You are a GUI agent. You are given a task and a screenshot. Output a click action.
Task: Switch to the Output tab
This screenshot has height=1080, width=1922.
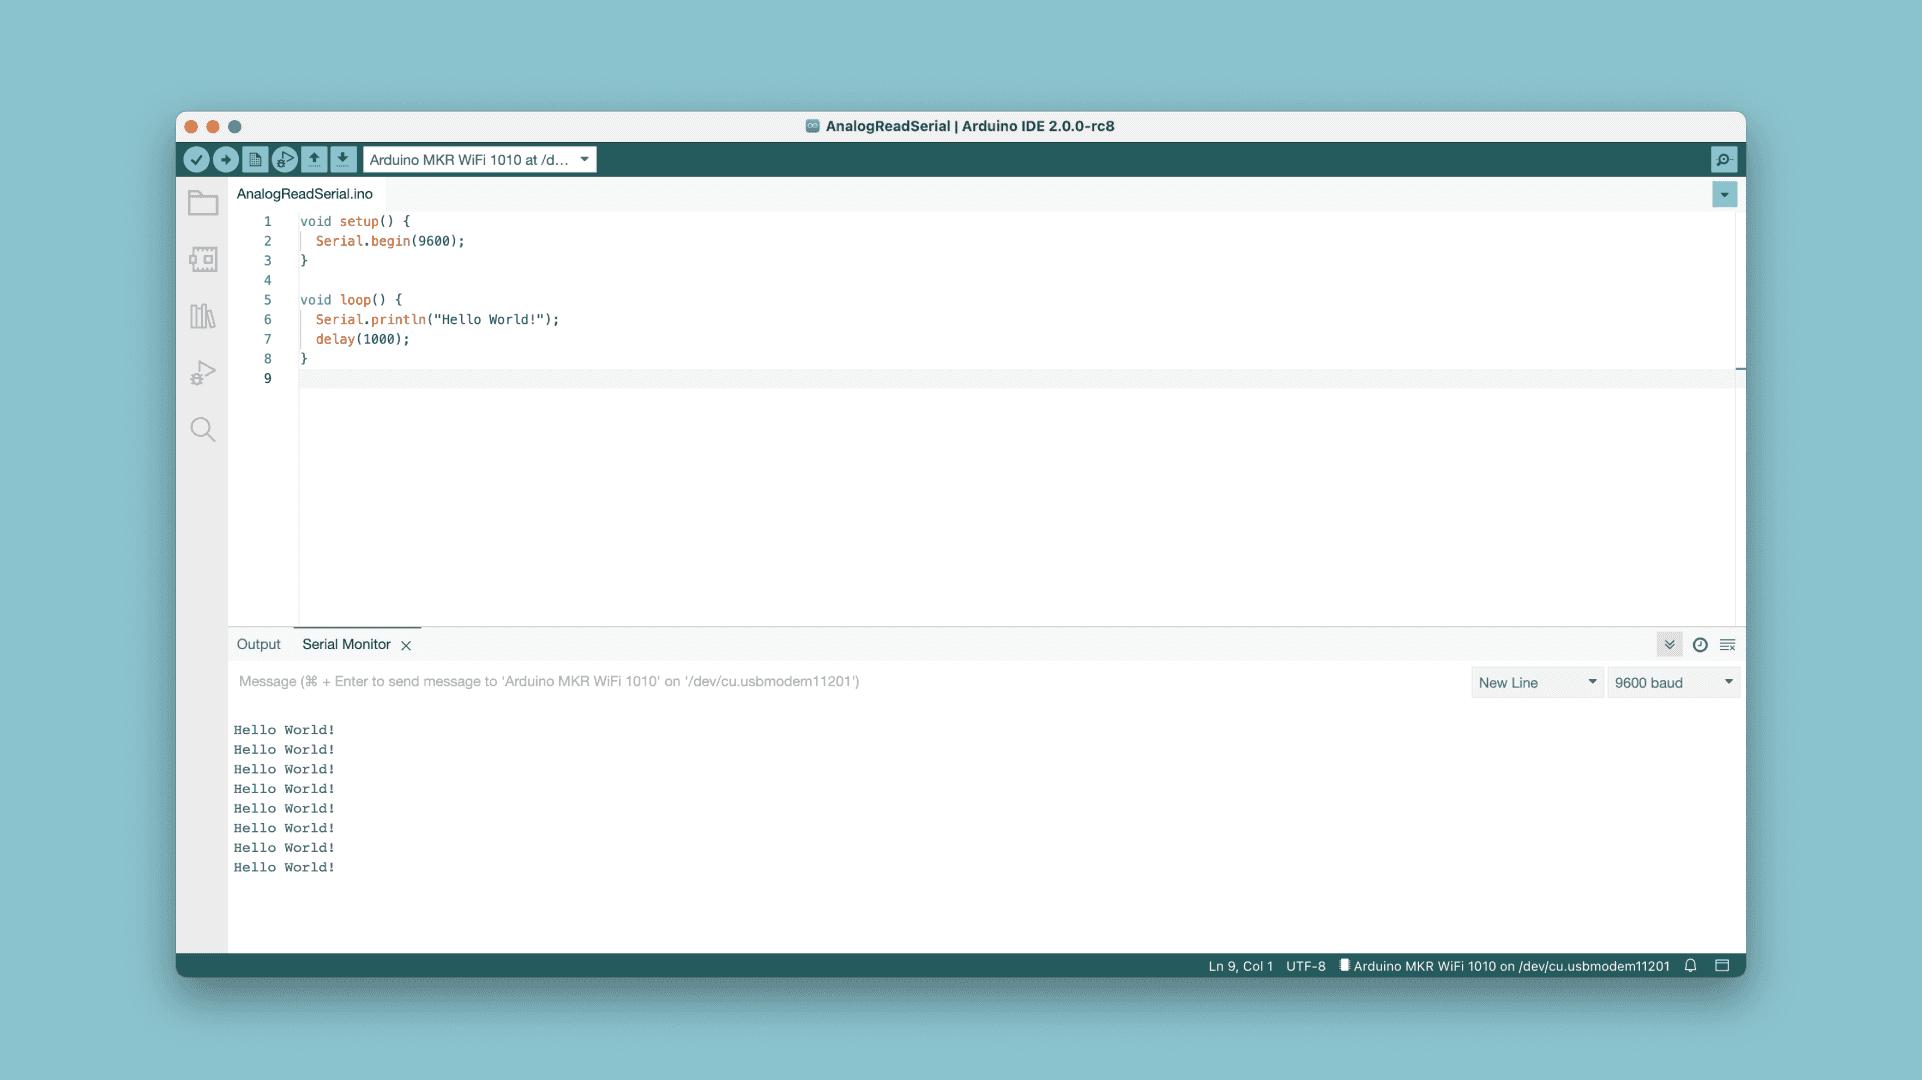coord(258,645)
